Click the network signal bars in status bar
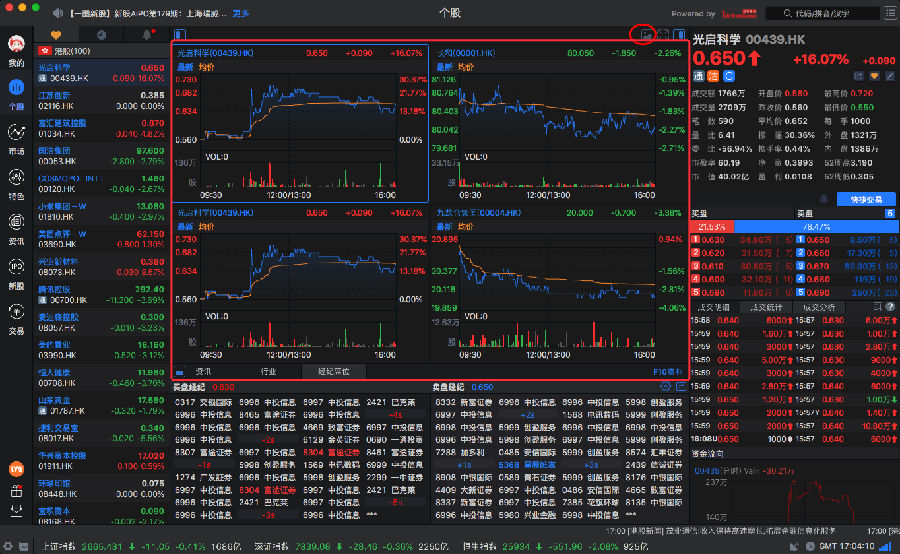The image size is (900, 554). pyautogui.click(x=886, y=546)
